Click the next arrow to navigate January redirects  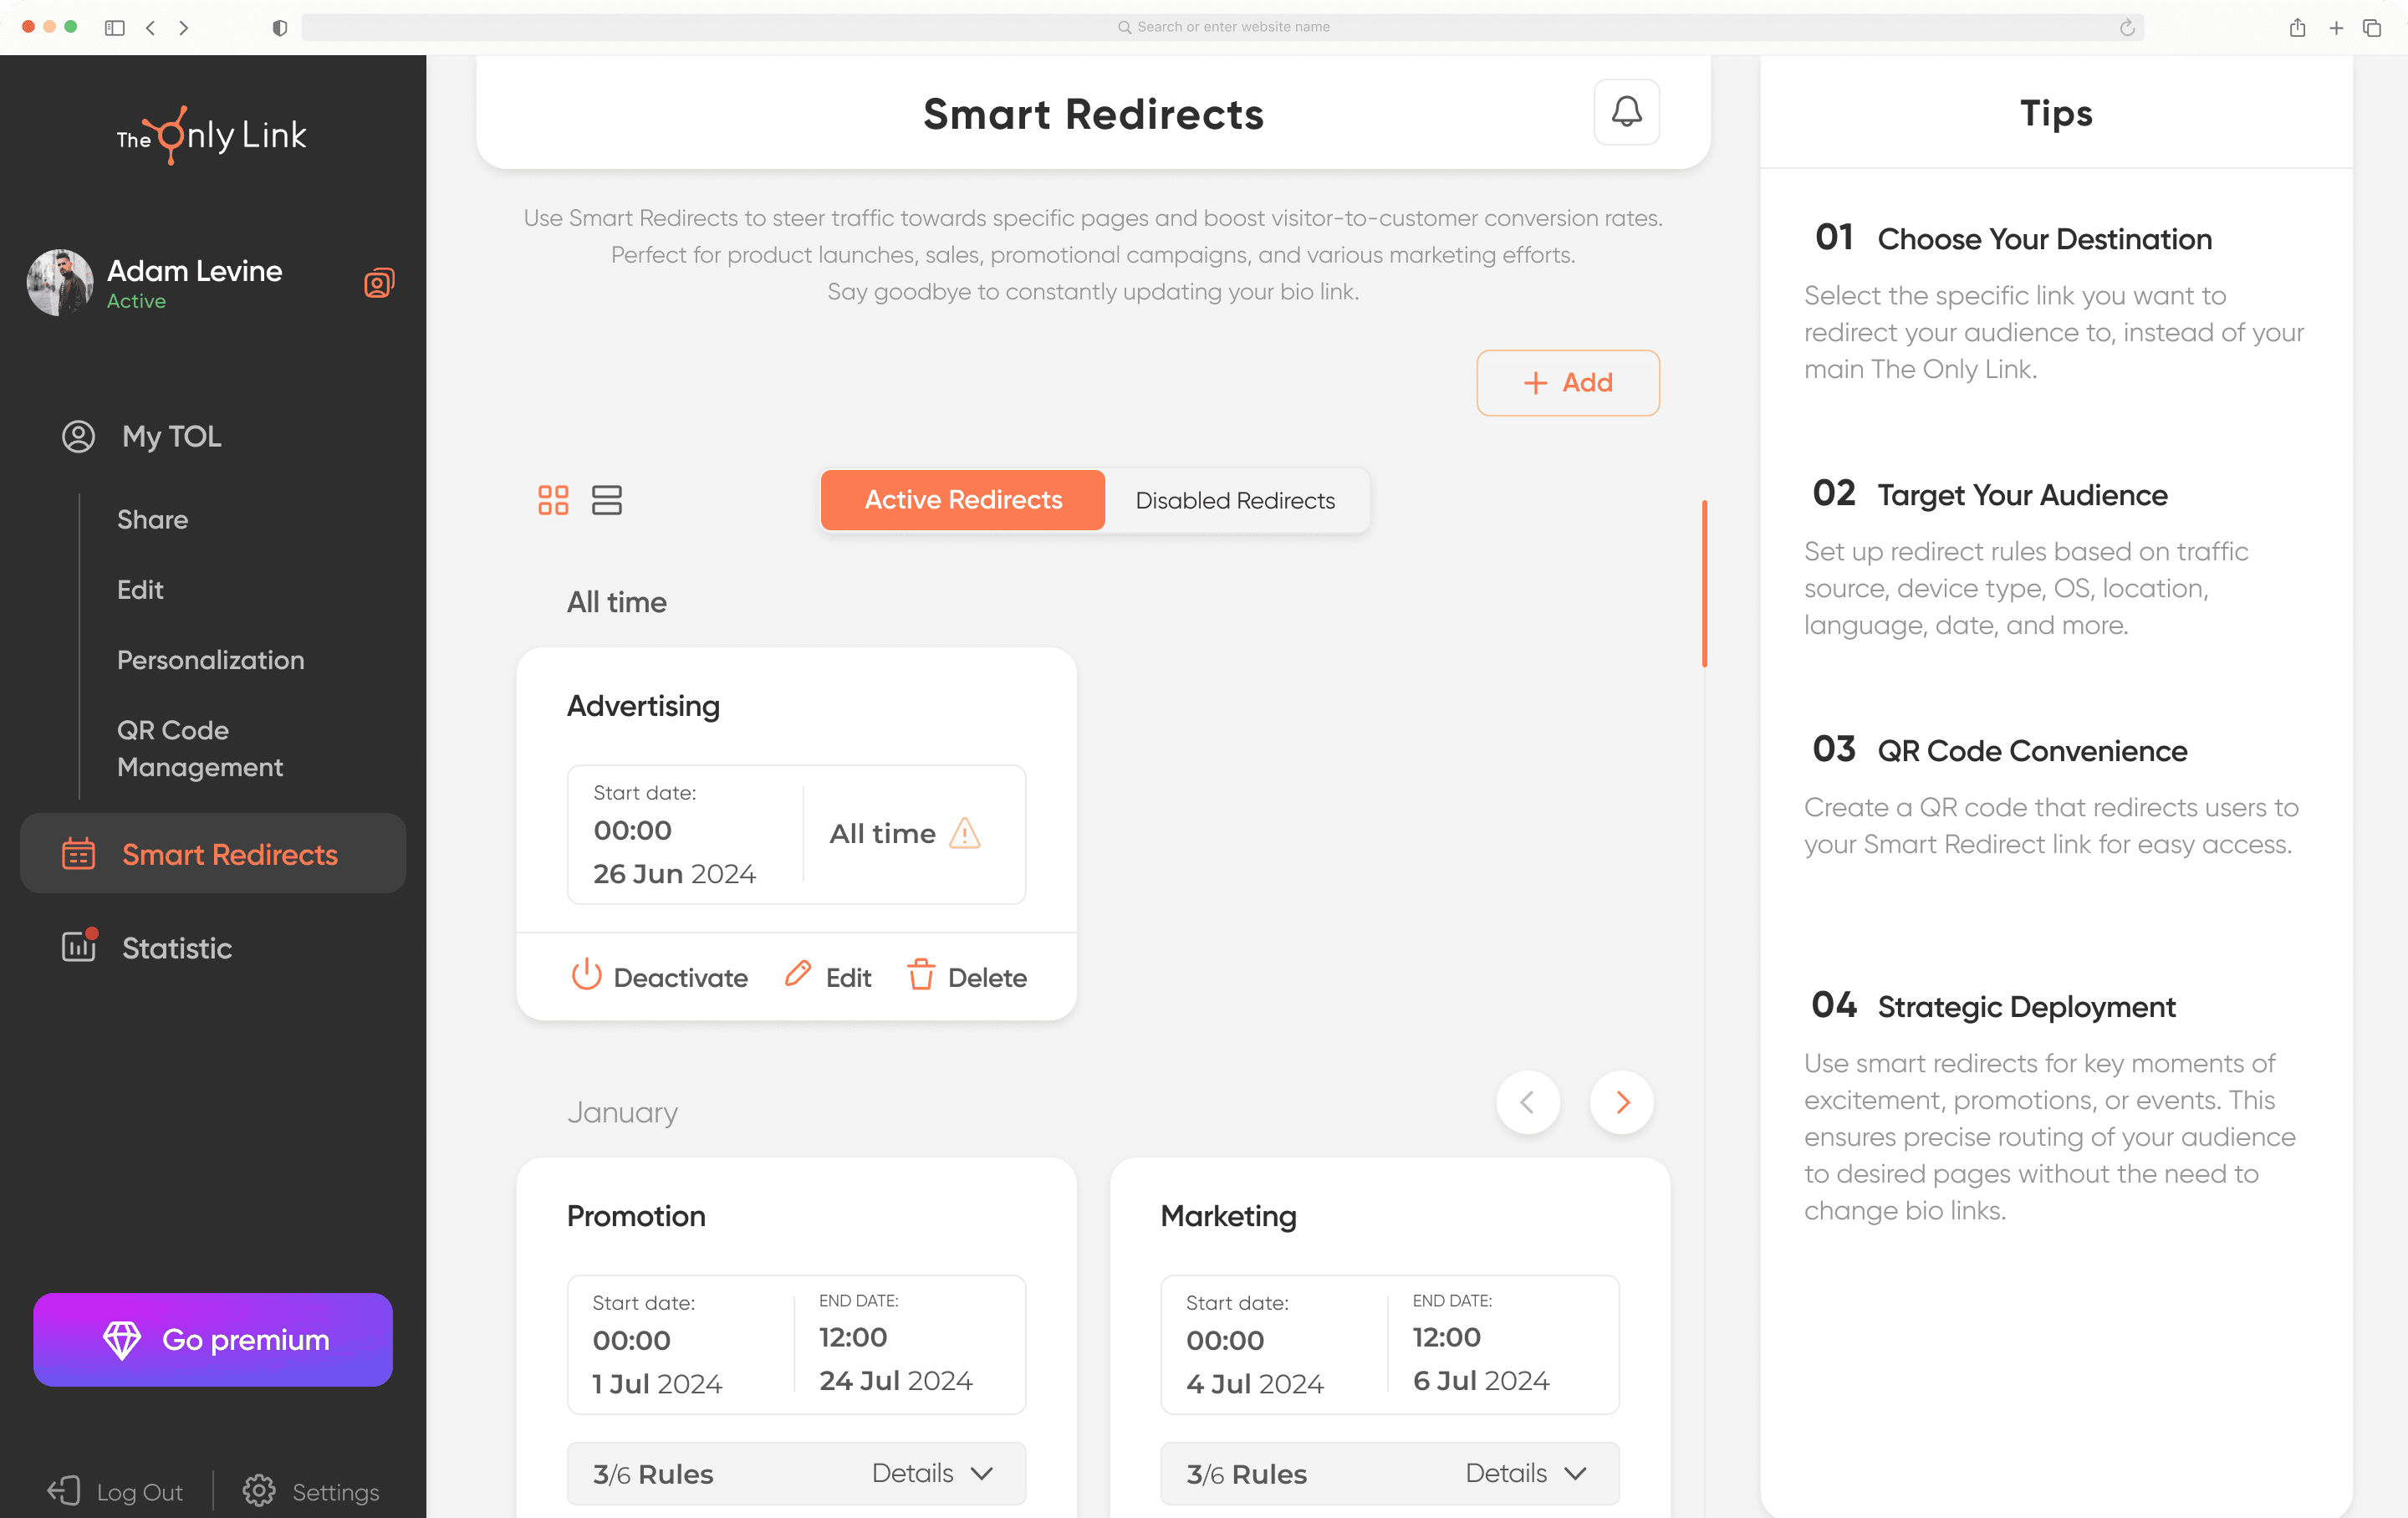[1622, 1100]
